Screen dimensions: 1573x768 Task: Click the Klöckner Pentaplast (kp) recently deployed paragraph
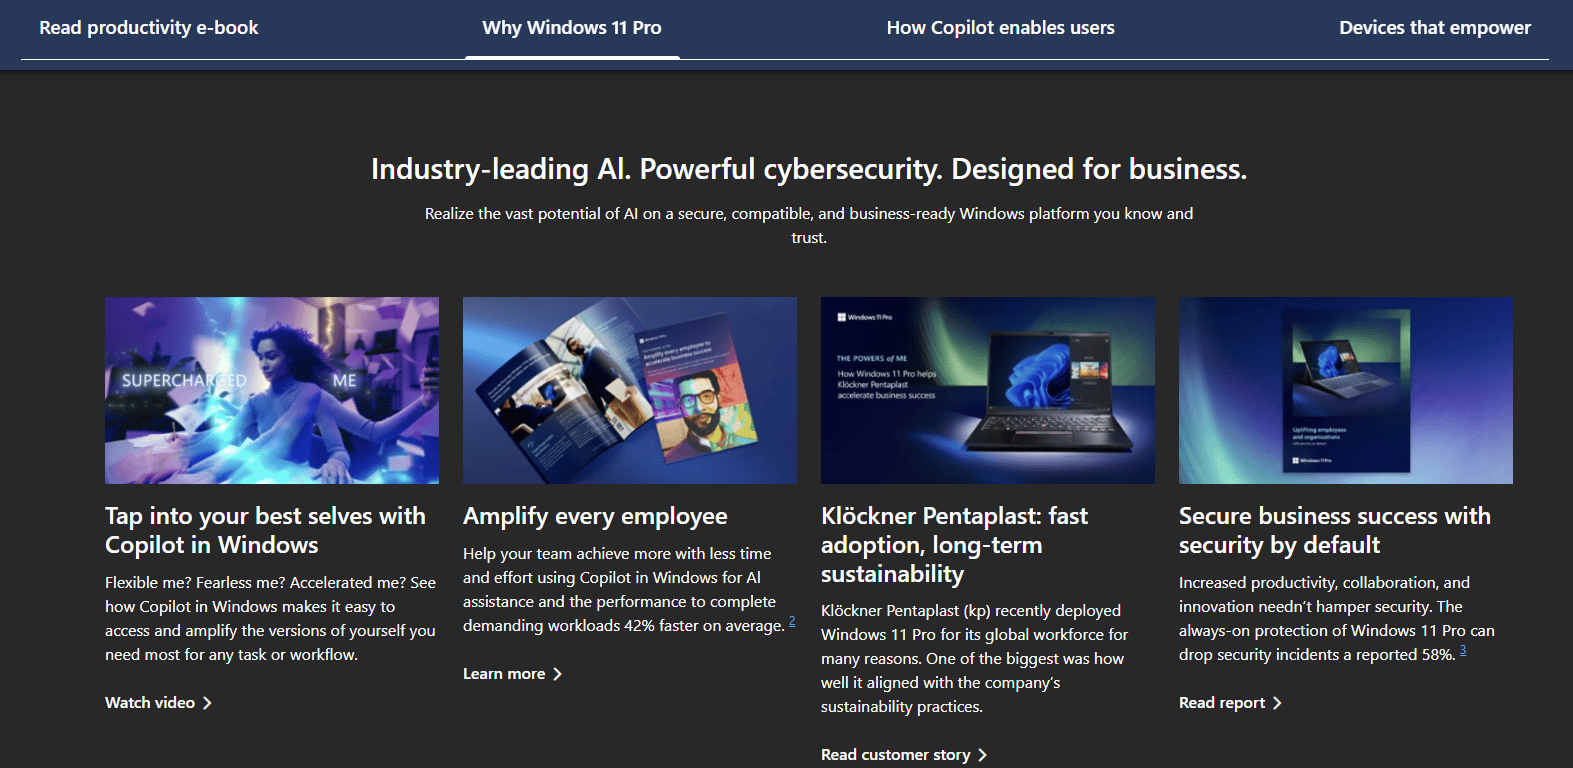point(975,659)
